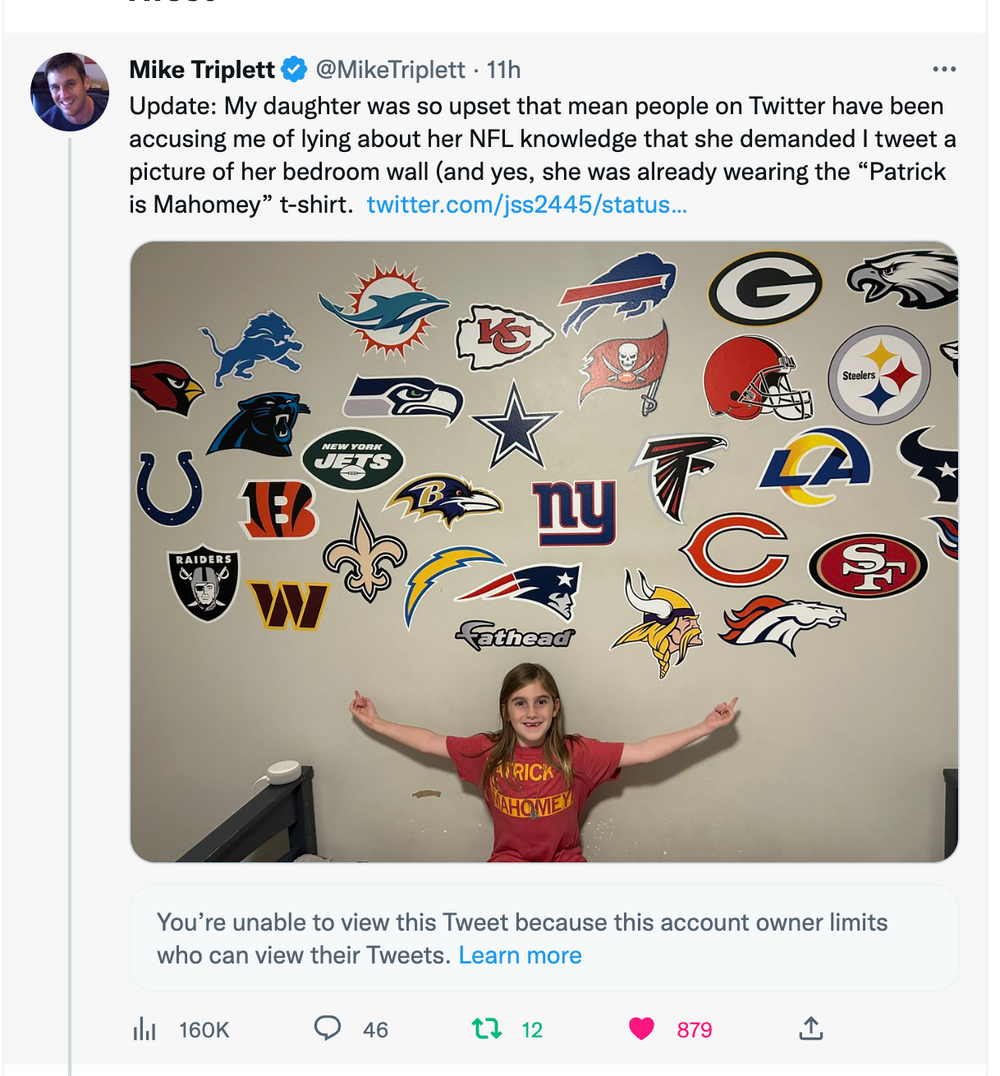
Task: Open the NFL logo wall photo
Action: tap(544, 550)
